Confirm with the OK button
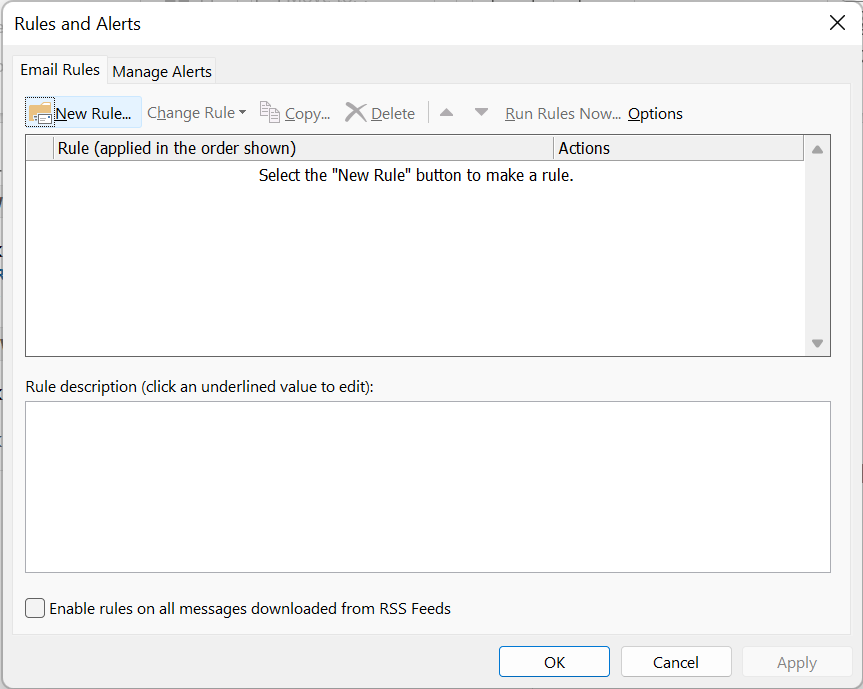This screenshot has height=689, width=863. click(554, 662)
